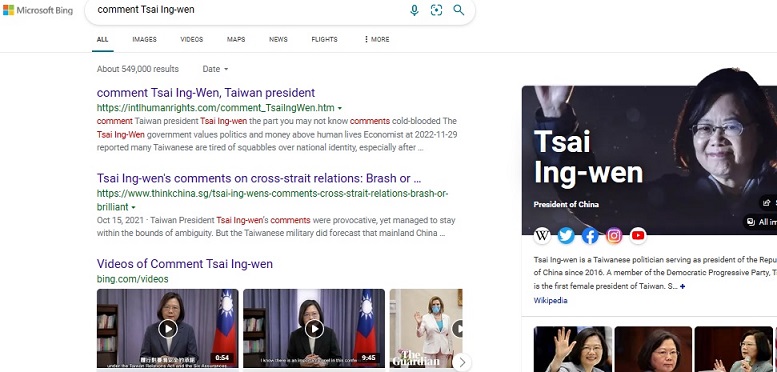Click the magnifying glass search icon
The image size is (777, 372).
click(x=459, y=10)
